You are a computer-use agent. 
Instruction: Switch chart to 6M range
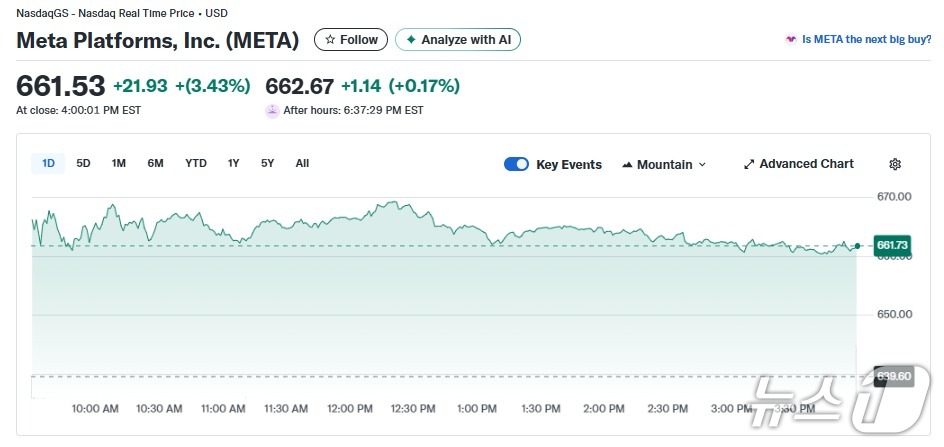[x=155, y=163]
